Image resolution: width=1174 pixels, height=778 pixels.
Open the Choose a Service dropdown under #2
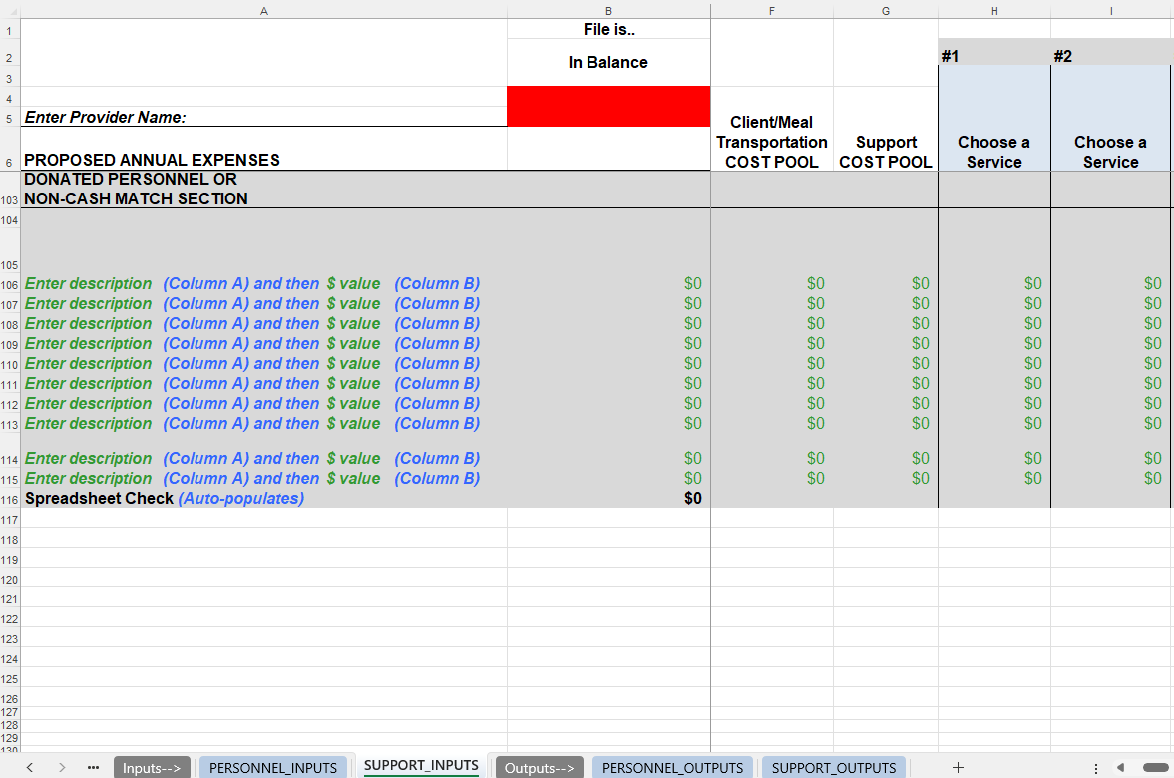coord(1110,150)
